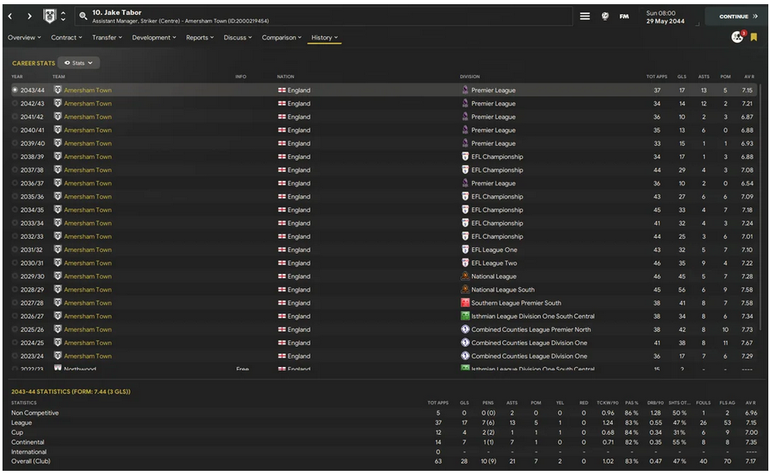Image resolution: width=770 pixels, height=475 pixels.
Task: Select the 2043/44 season radio button
Action: click(15, 90)
